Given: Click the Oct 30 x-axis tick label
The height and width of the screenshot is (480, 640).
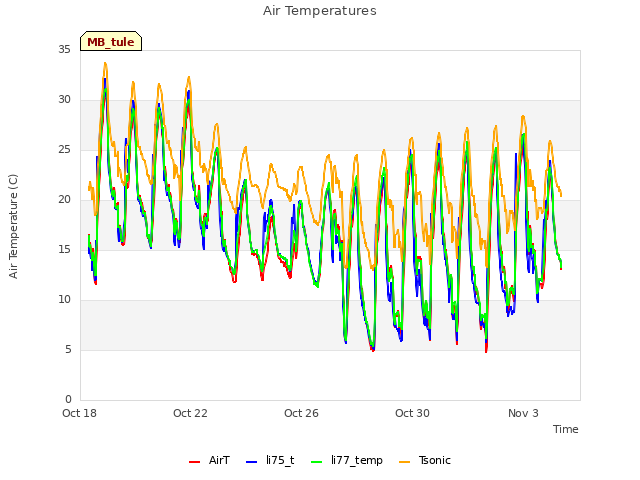Looking at the screenshot, I should tap(412, 413).
